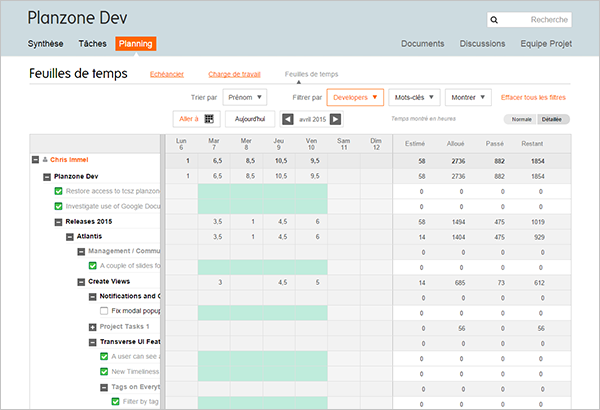Viewport: 600px width, 410px height.
Task: Toggle checkbox for Filter by tag task
Action: point(116,402)
